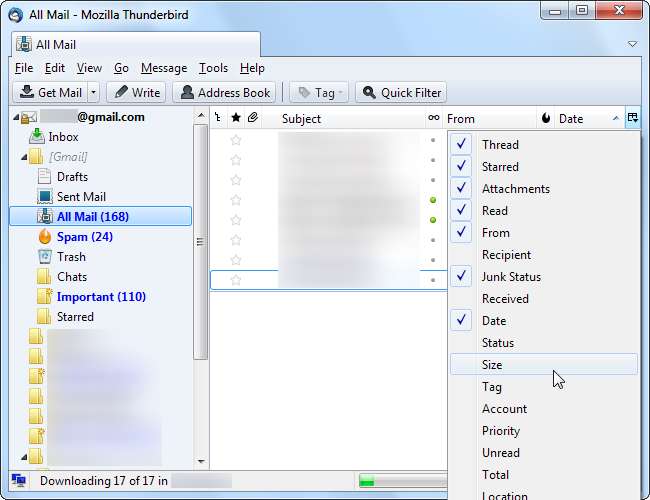Open the Address Book
Screen dimensions: 650x500
225,92
